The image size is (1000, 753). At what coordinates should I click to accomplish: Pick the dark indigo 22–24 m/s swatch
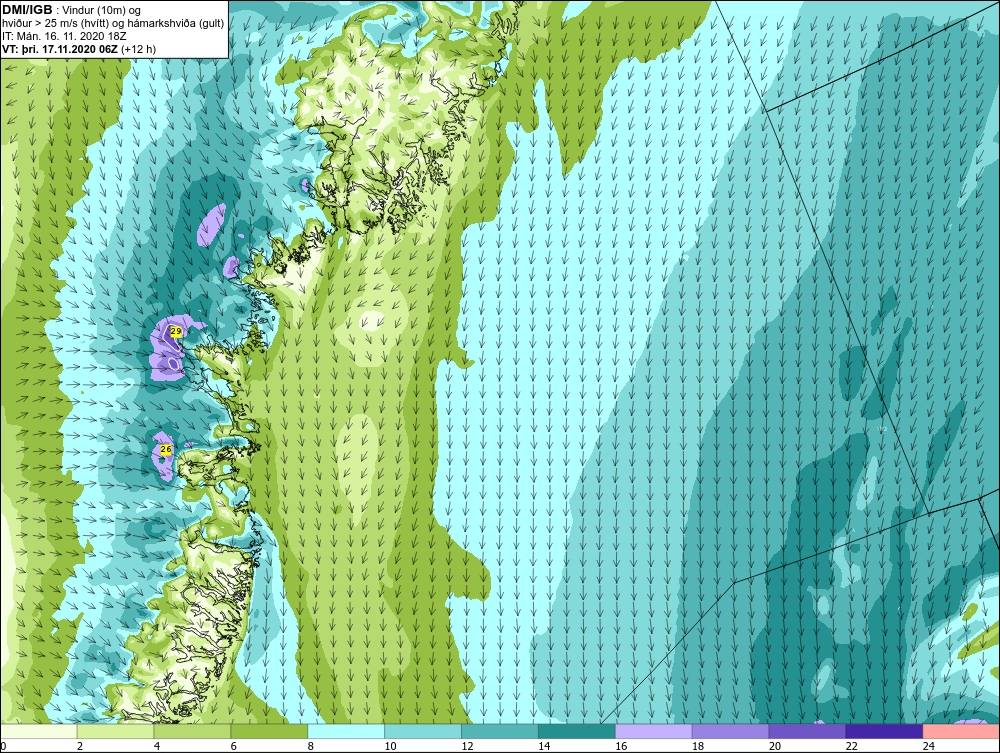(885, 731)
